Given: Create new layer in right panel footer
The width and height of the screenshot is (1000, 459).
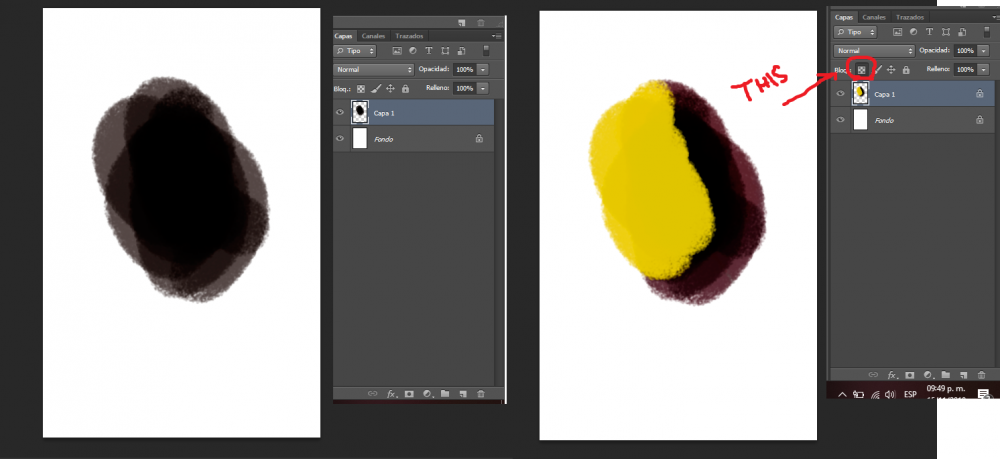Looking at the screenshot, I should tap(964, 375).
